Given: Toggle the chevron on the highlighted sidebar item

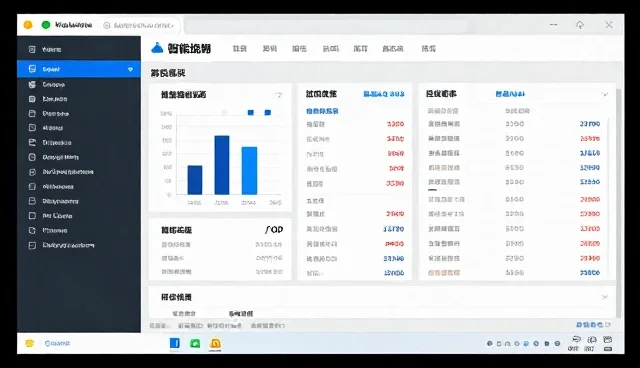Looking at the screenshot, I should click(130, 69).
